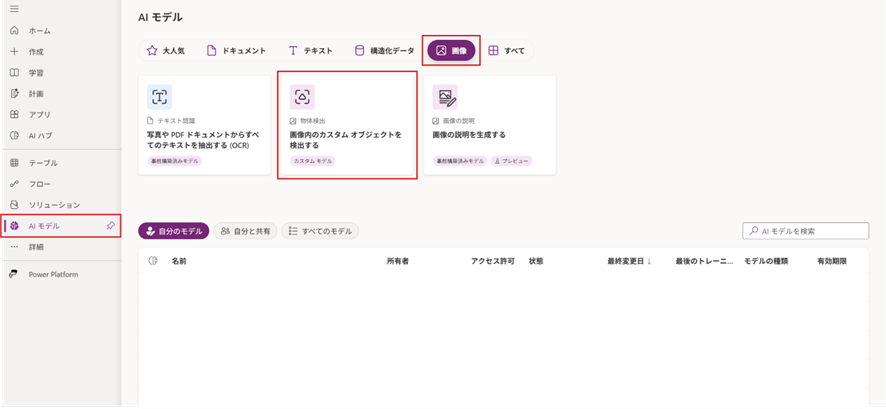Screen dimensions: 886x409
Task: Select the 構造化データ filter tab
Action: (x=384, y=51)
